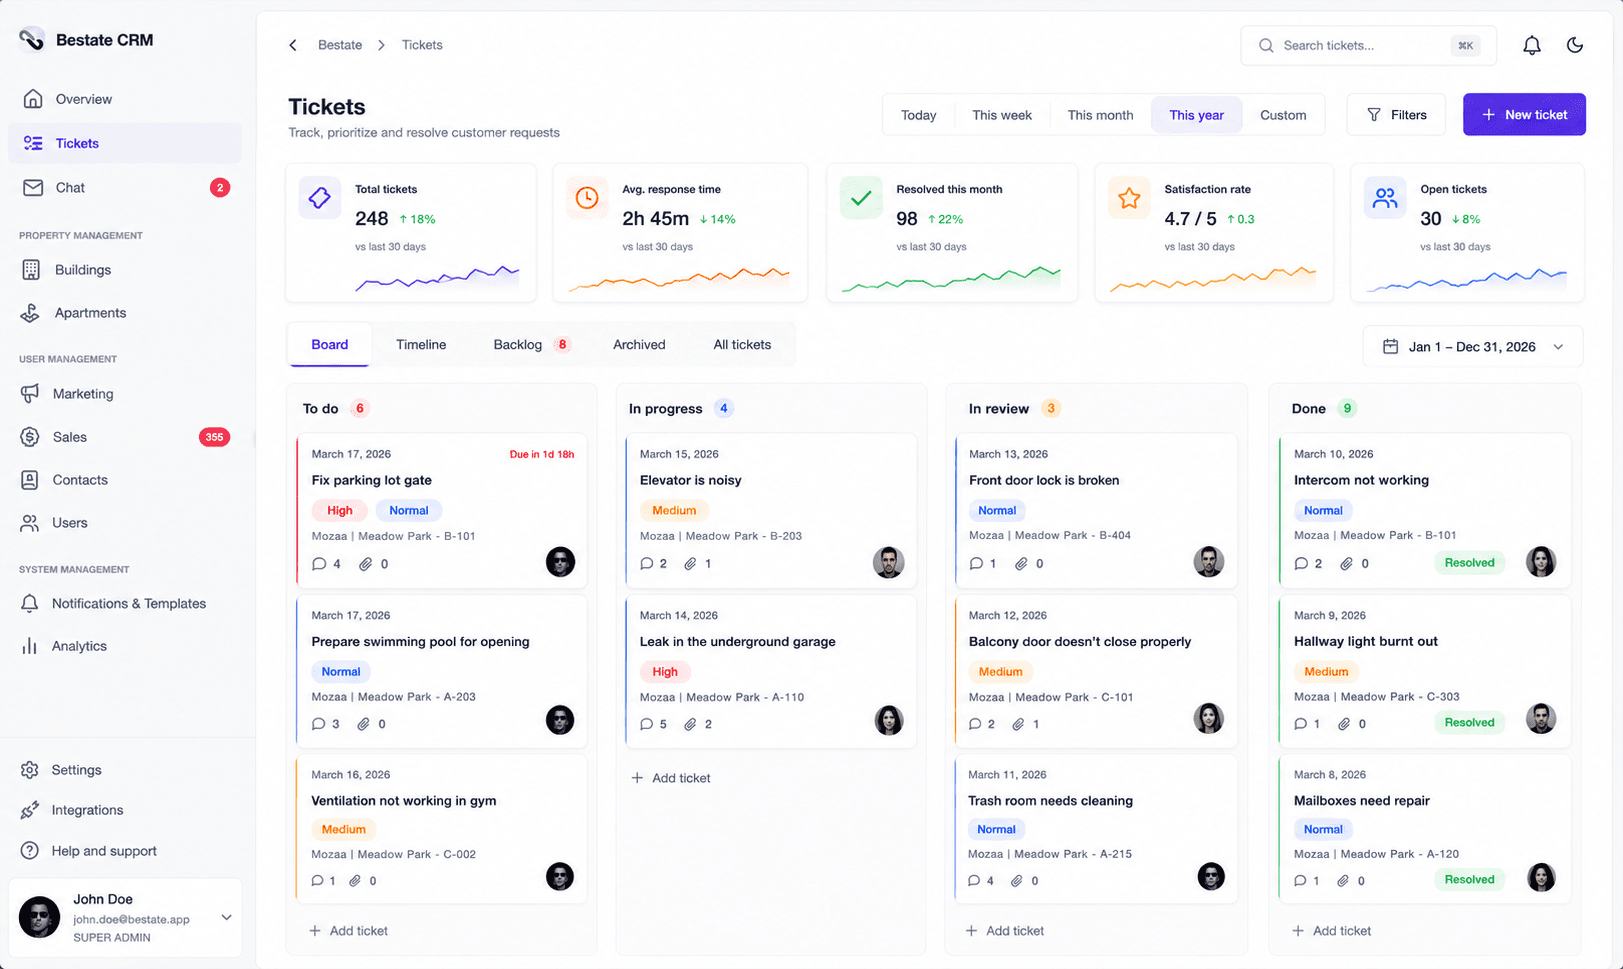
Task: Select This year time range
Action: tap(1196, 115)
